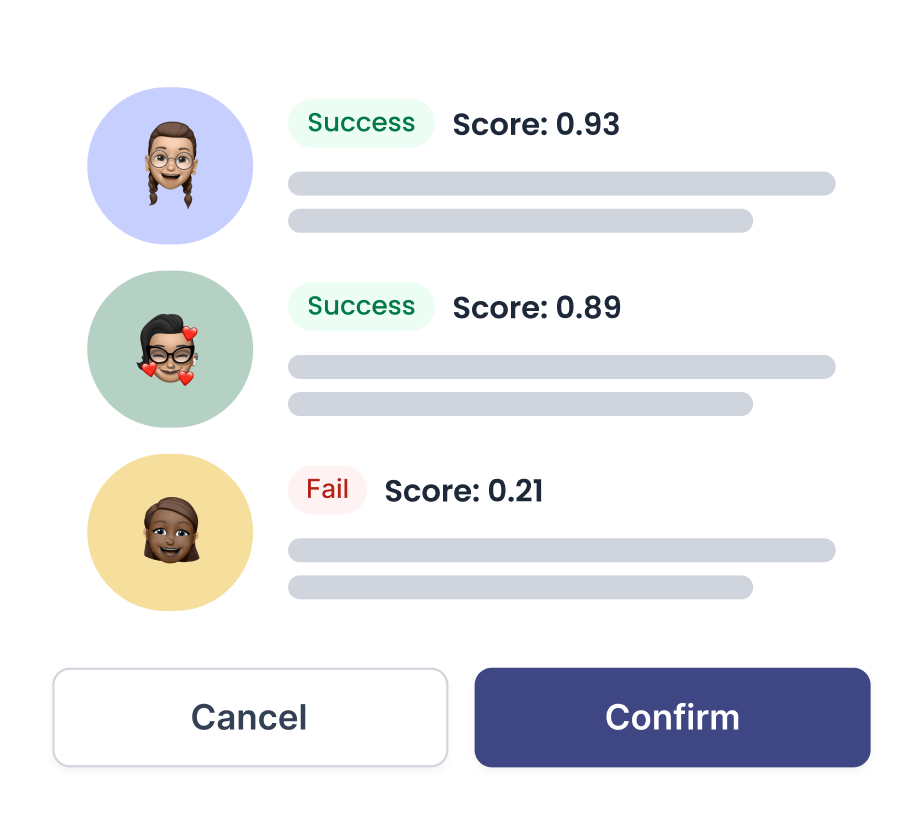924x820 pixels.
Task: Select the Score: 0.89 text
Action: [537, 308]
